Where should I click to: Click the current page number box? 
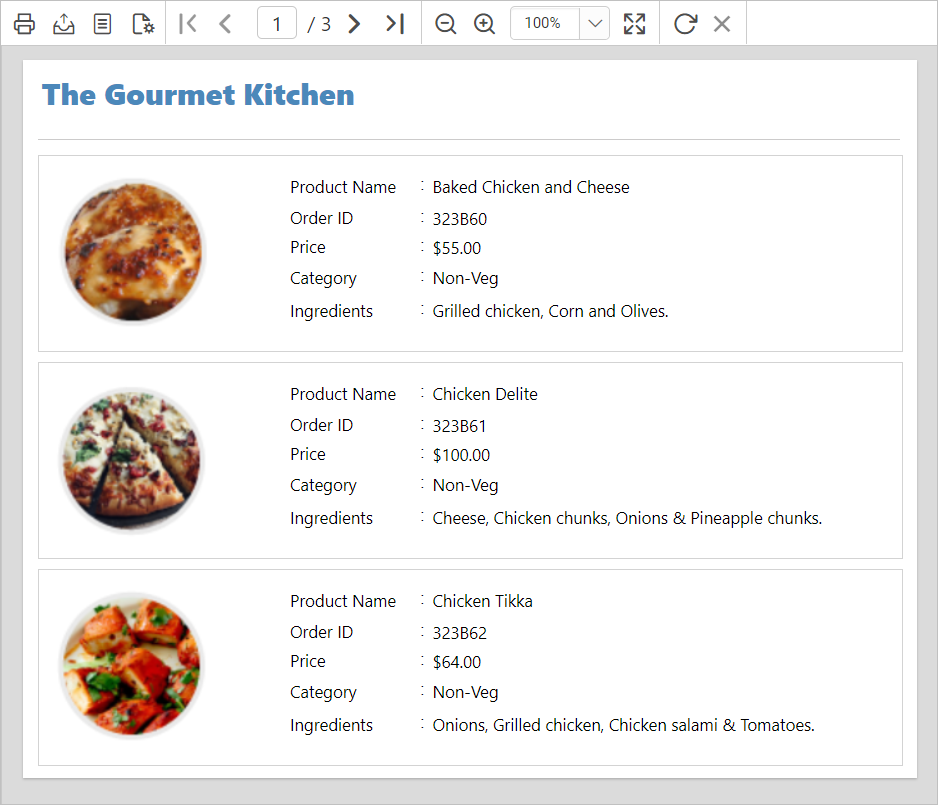click(x=276, y=23)
